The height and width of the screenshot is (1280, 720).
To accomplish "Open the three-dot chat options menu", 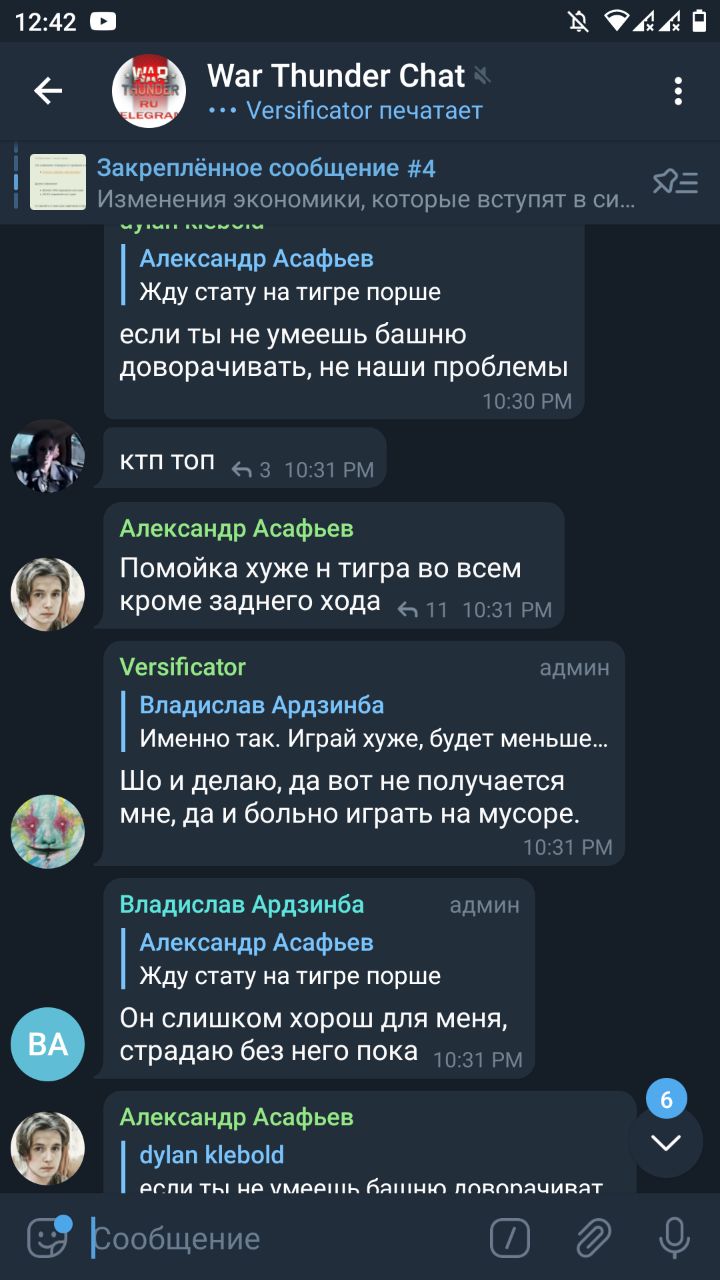I will tap(678, 92).
